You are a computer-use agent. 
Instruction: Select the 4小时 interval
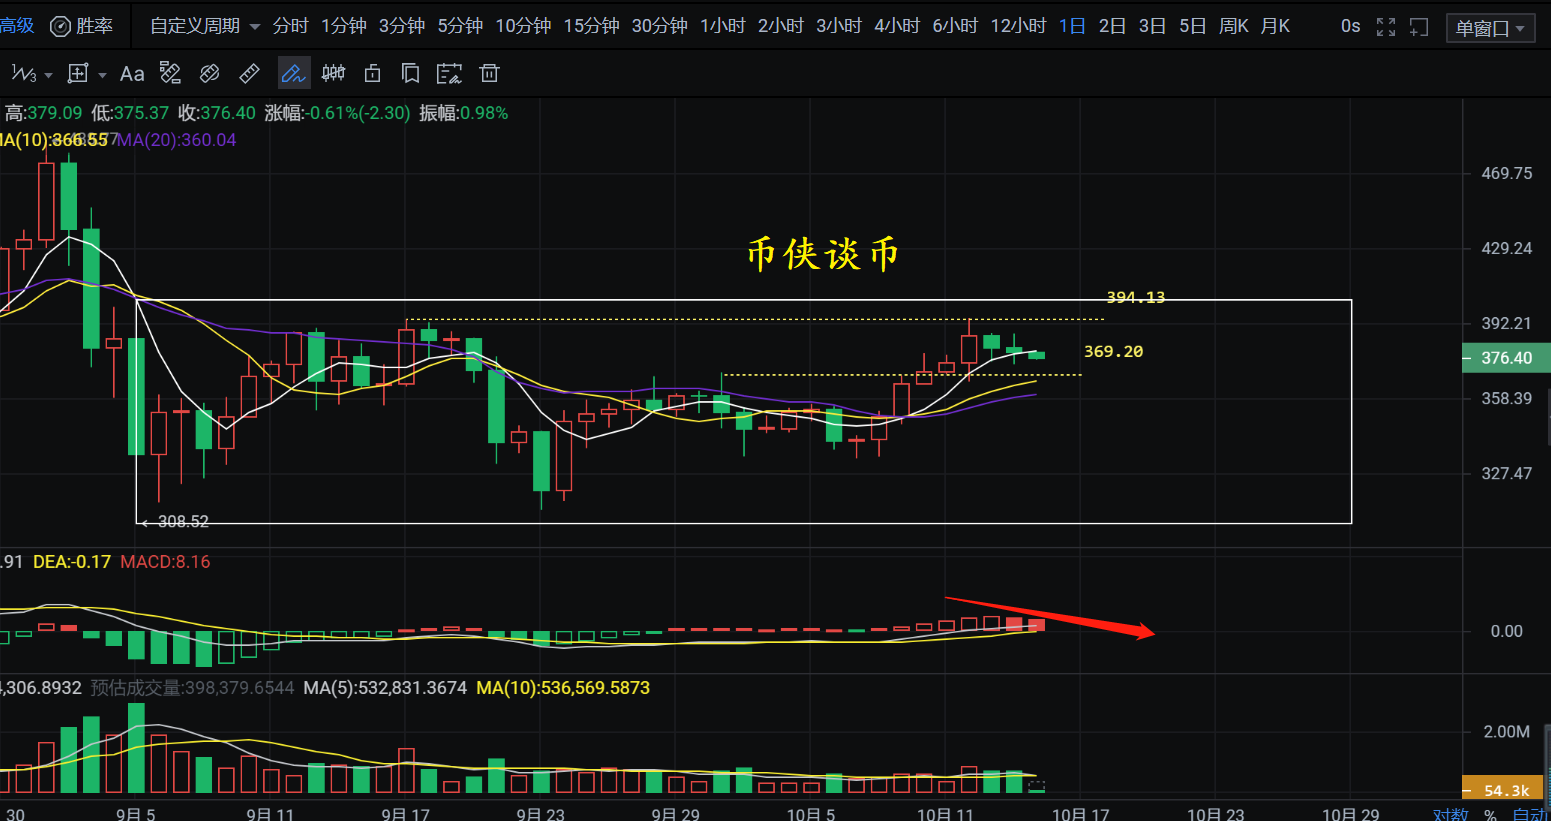tap(897, 26)
